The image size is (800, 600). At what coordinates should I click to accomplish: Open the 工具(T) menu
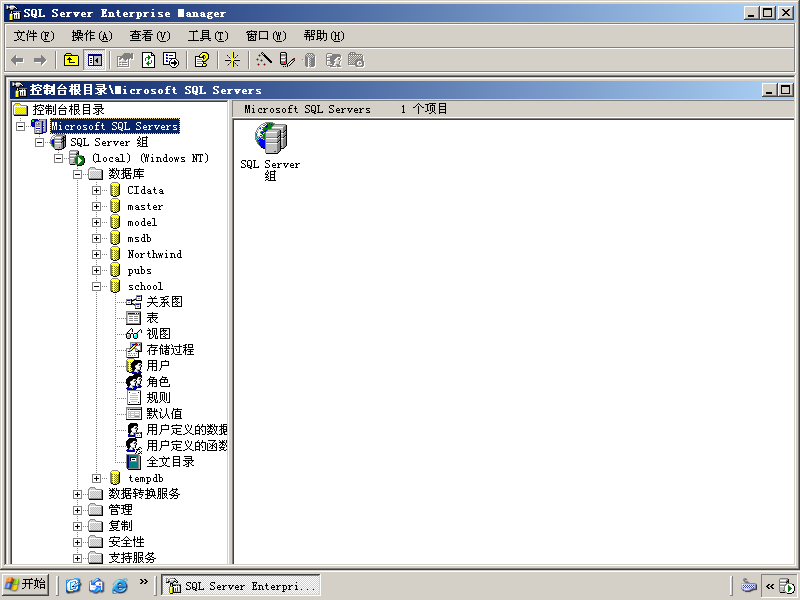coord(208,36)
